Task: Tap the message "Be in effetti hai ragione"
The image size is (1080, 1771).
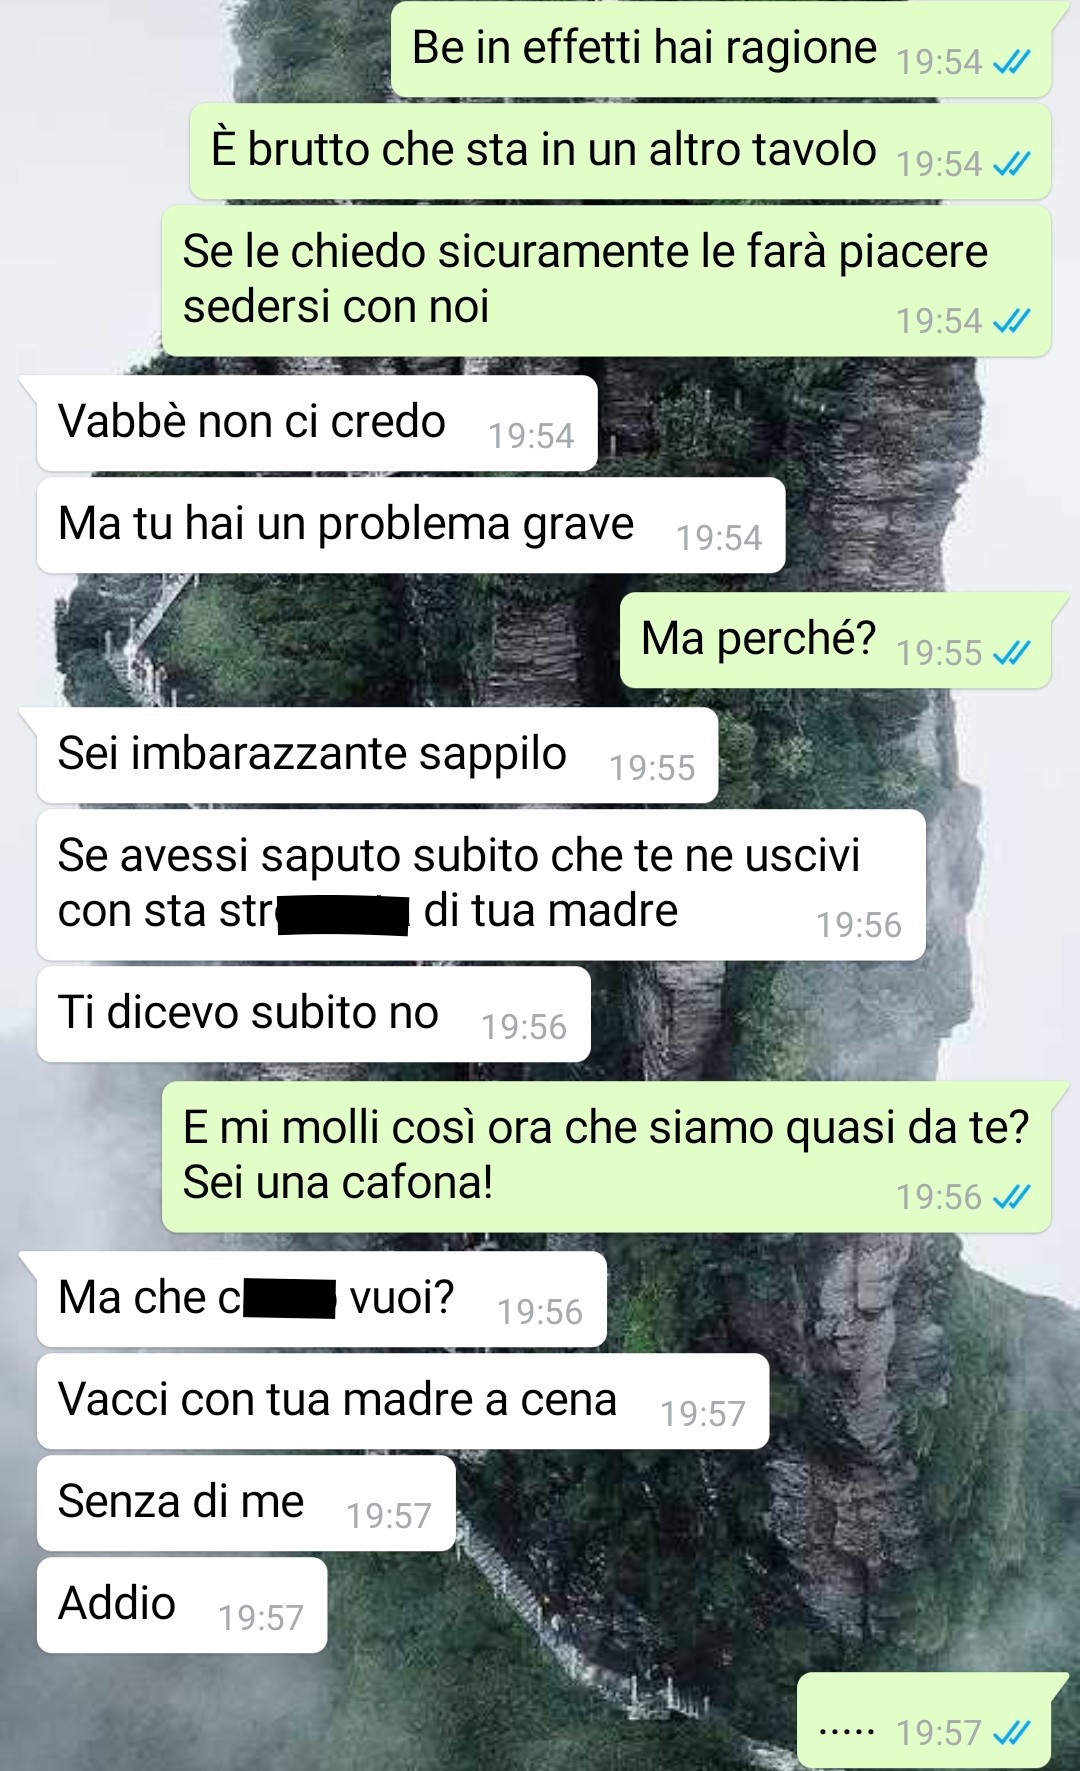Action: [x=720, y=49]
